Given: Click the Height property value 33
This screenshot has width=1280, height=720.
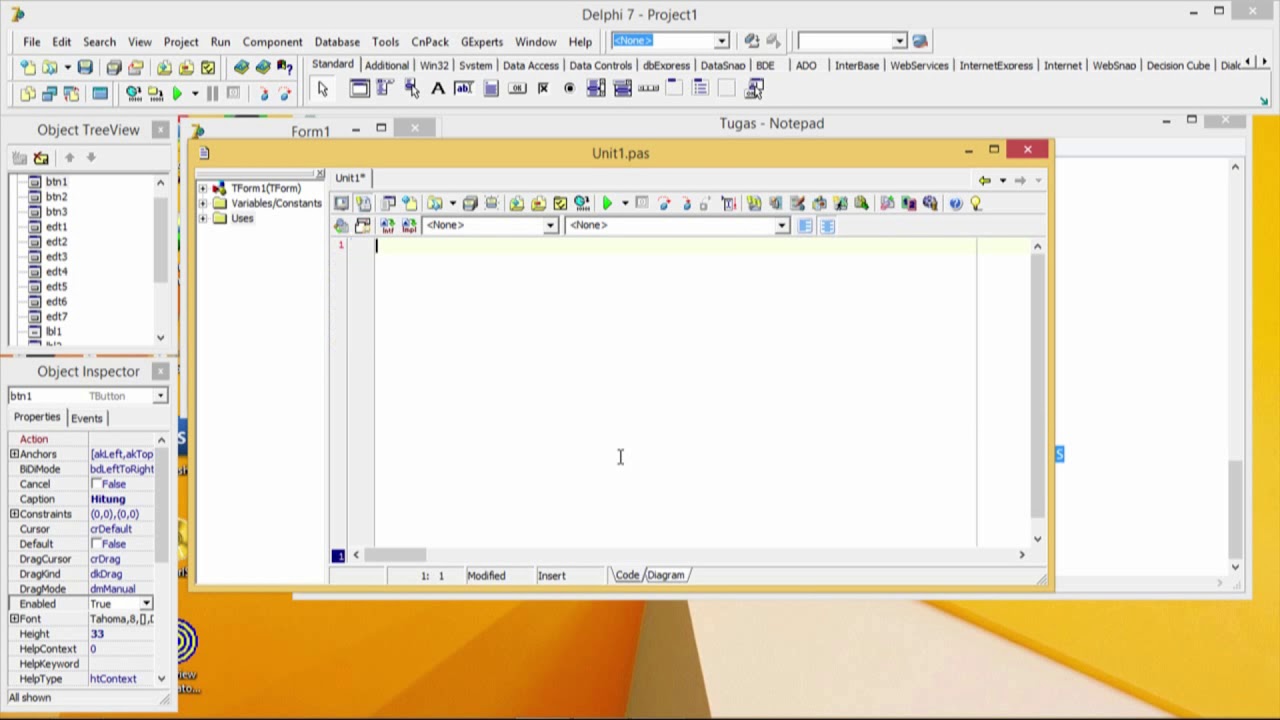Looking at the screenshot, I should 97,634.
